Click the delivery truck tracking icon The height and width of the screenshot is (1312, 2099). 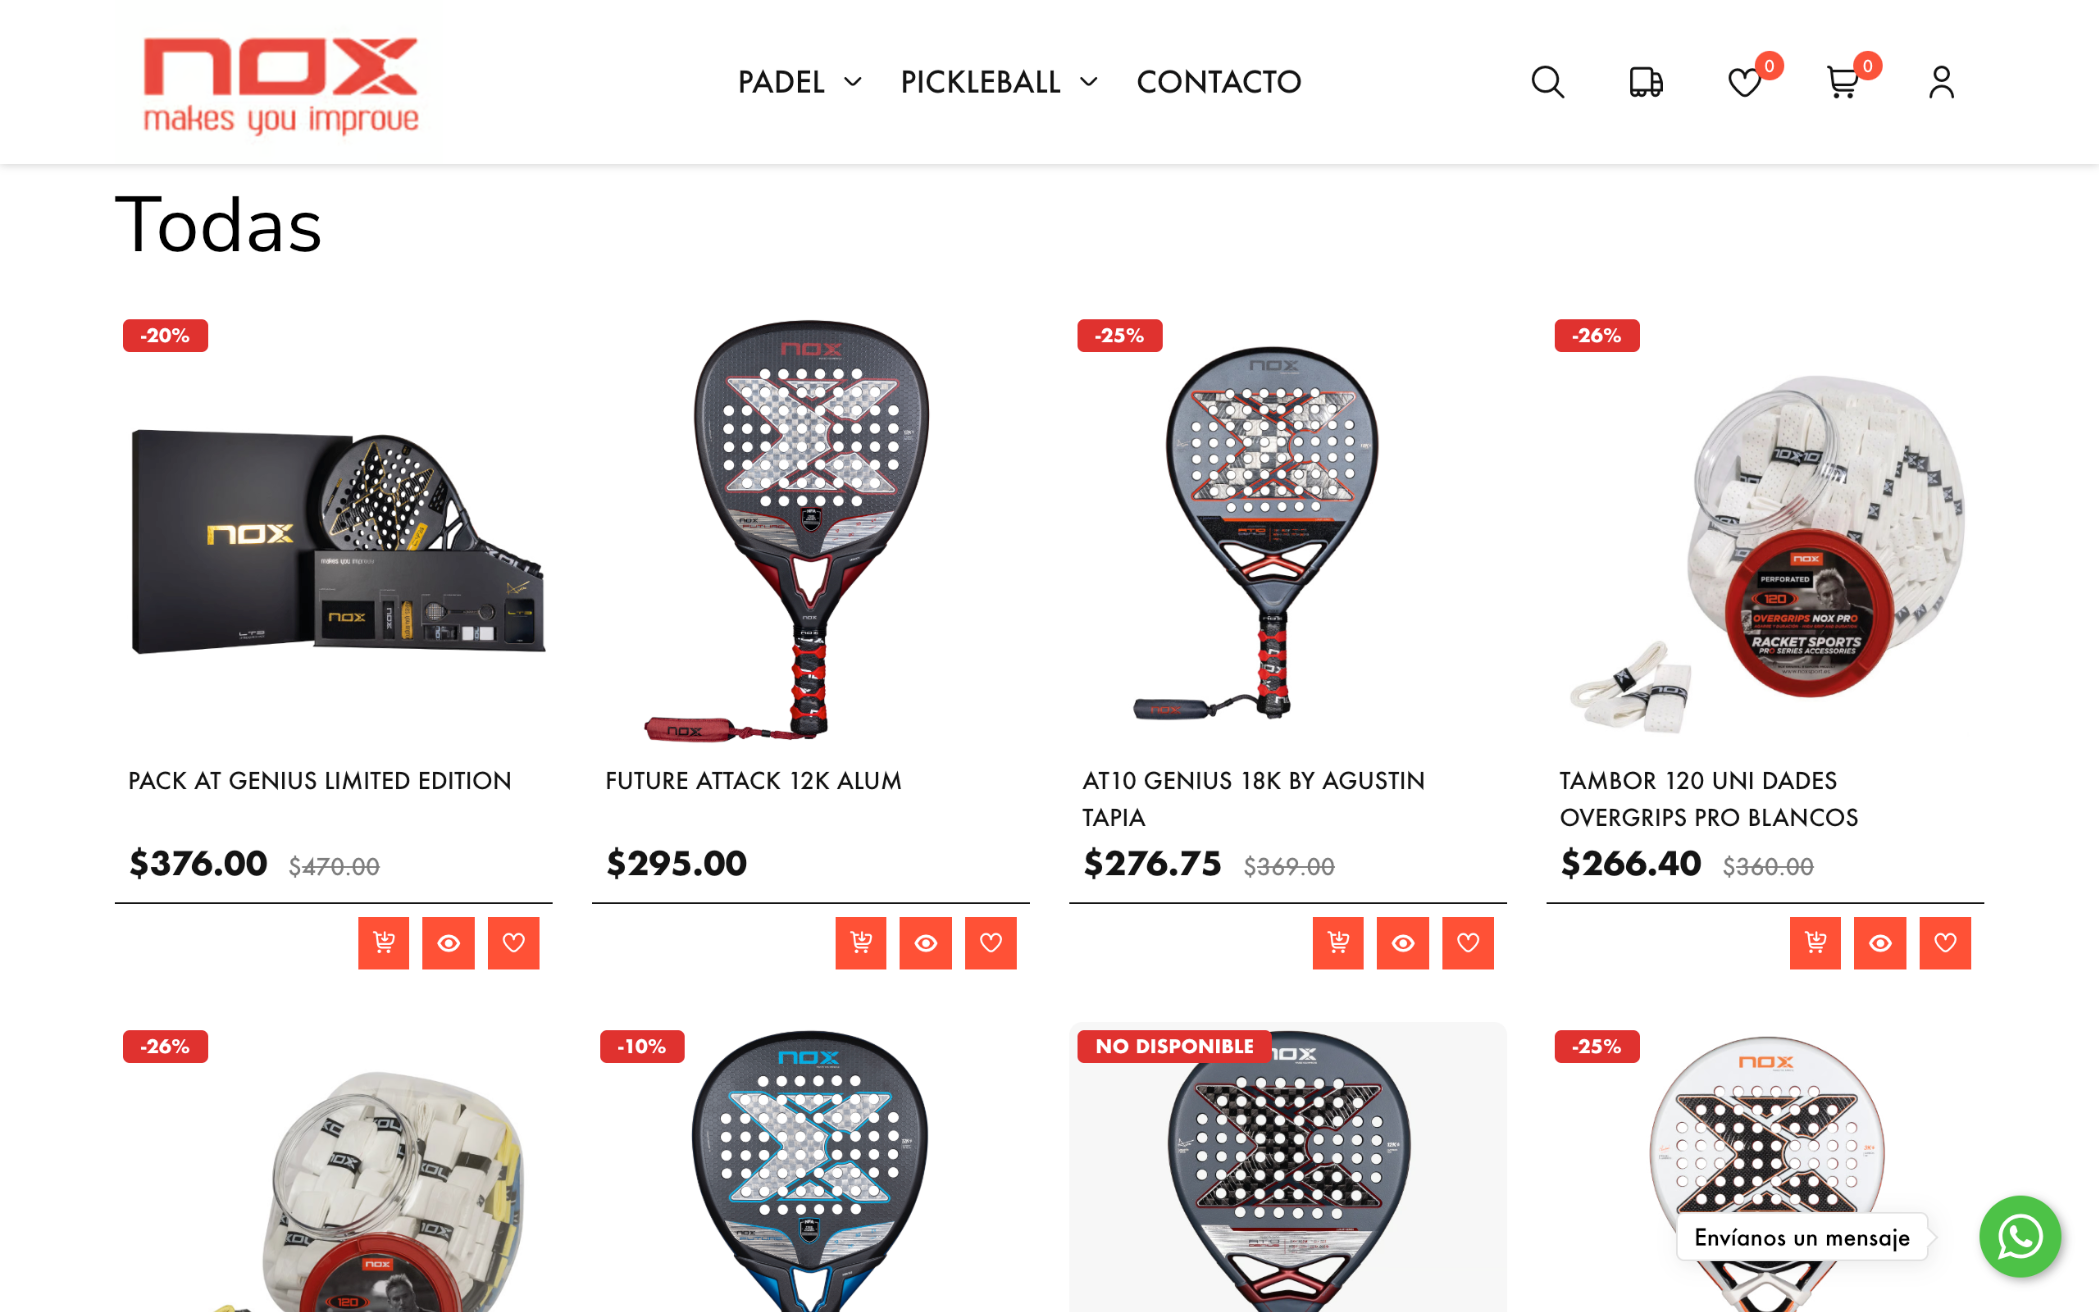point(1645,82)
